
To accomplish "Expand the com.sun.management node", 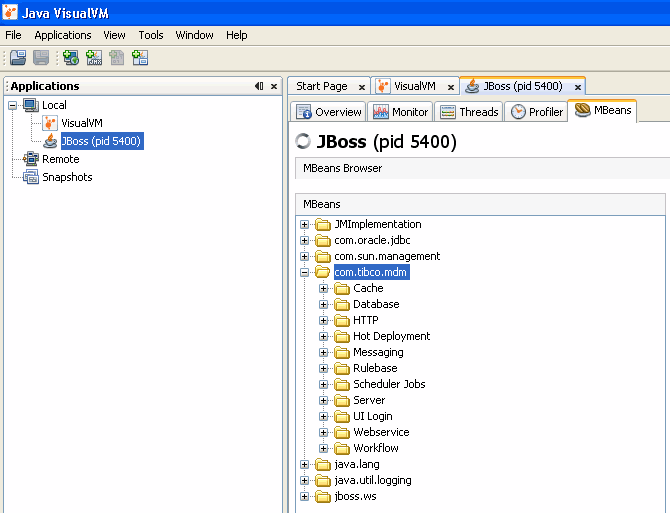I will pos(304,257).
